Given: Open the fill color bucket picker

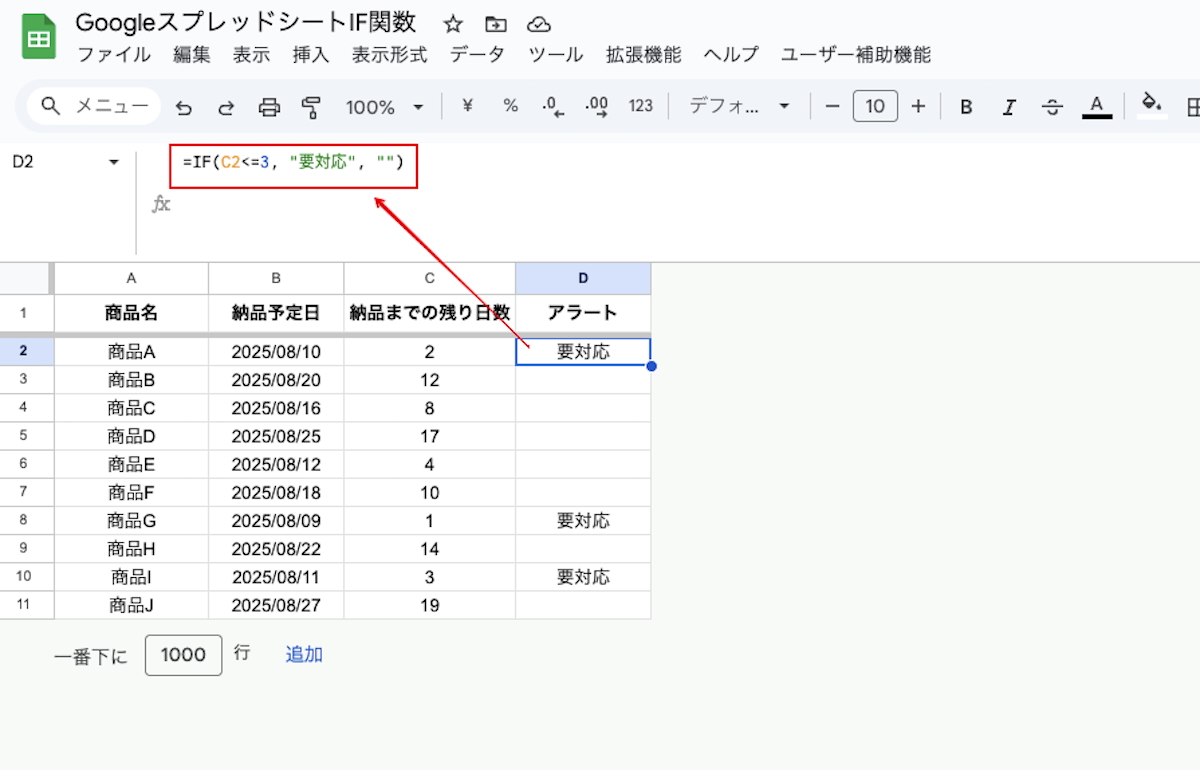Looking at the screenshot, I should coord(1152,105).
